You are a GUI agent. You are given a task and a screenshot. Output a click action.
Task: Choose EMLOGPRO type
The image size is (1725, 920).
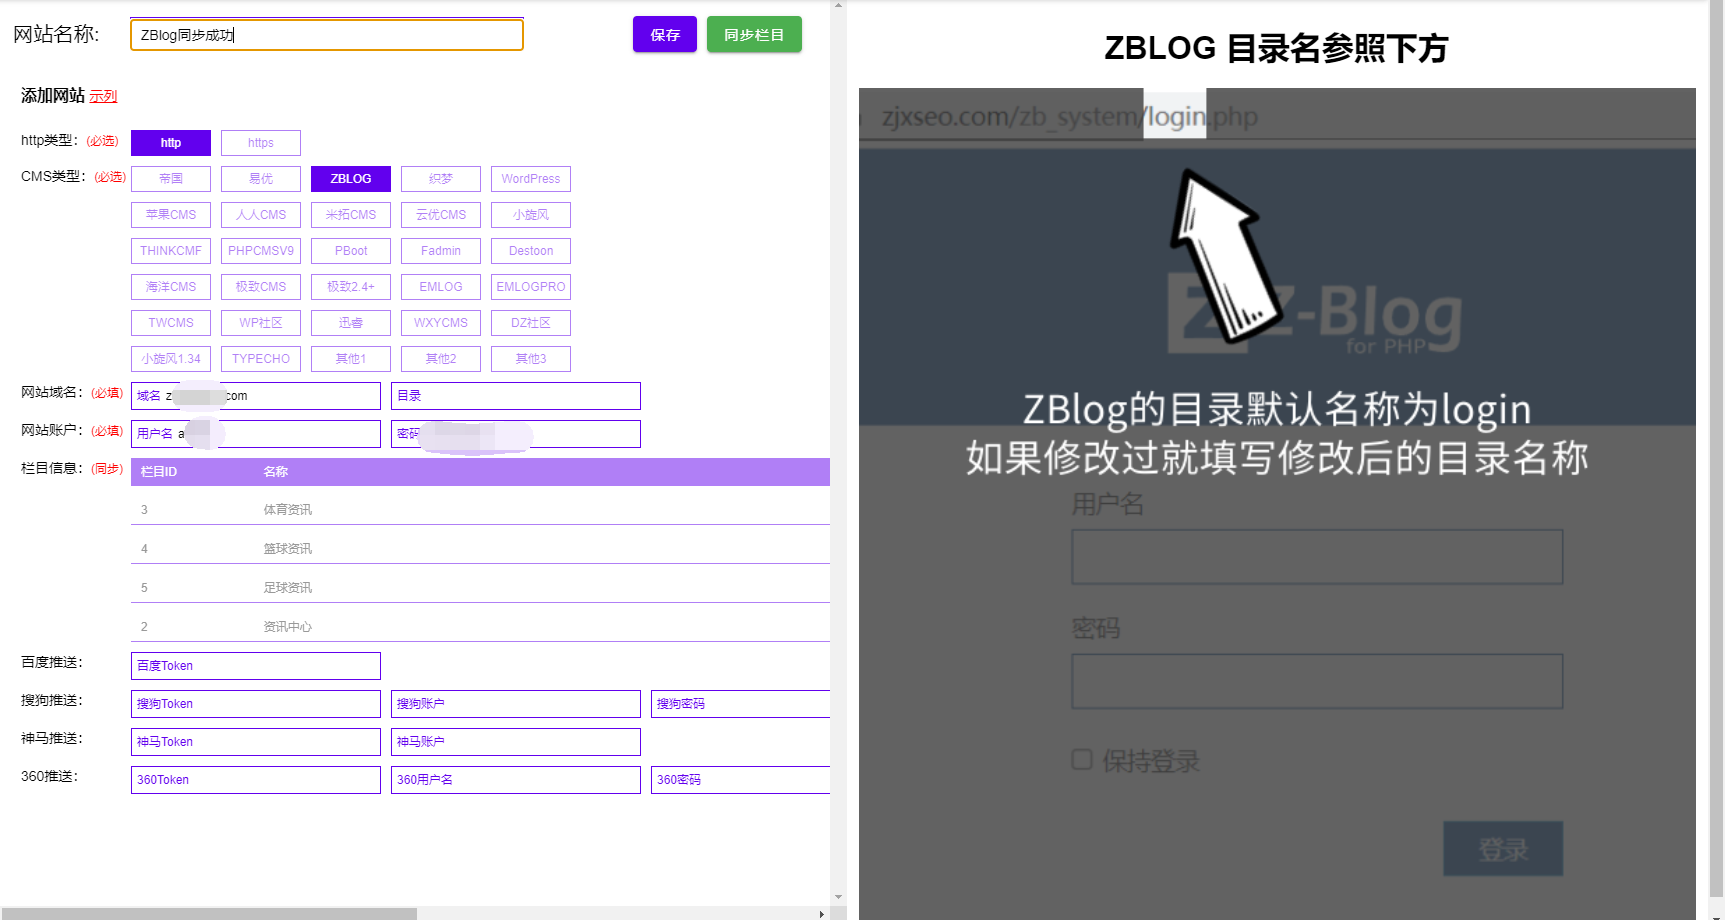pos(531,287)
